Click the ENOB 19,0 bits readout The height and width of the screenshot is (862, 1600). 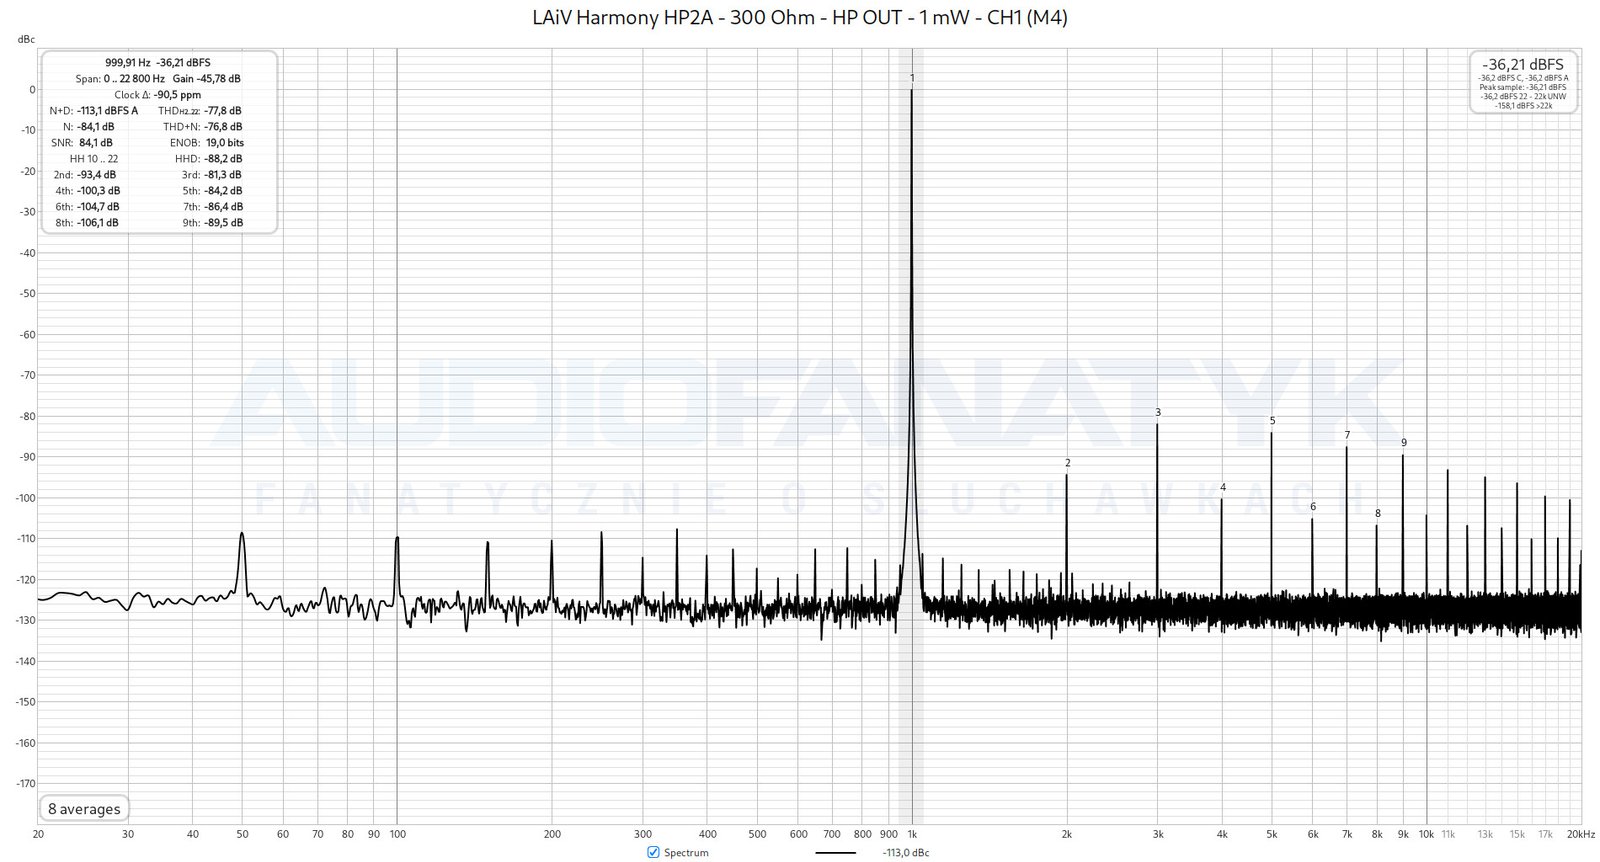click(x=224, y=143)
